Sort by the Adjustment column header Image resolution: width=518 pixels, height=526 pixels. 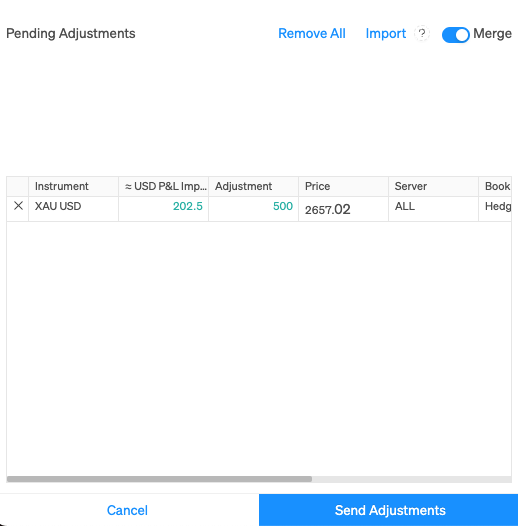pos(253,186)
